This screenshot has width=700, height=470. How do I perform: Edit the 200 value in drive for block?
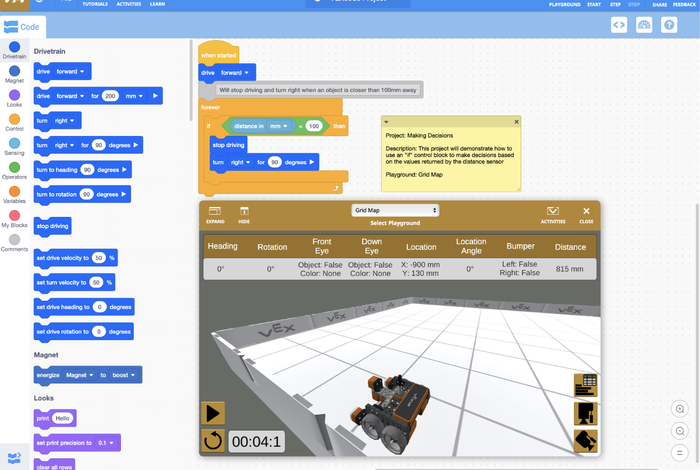[110, 96]
